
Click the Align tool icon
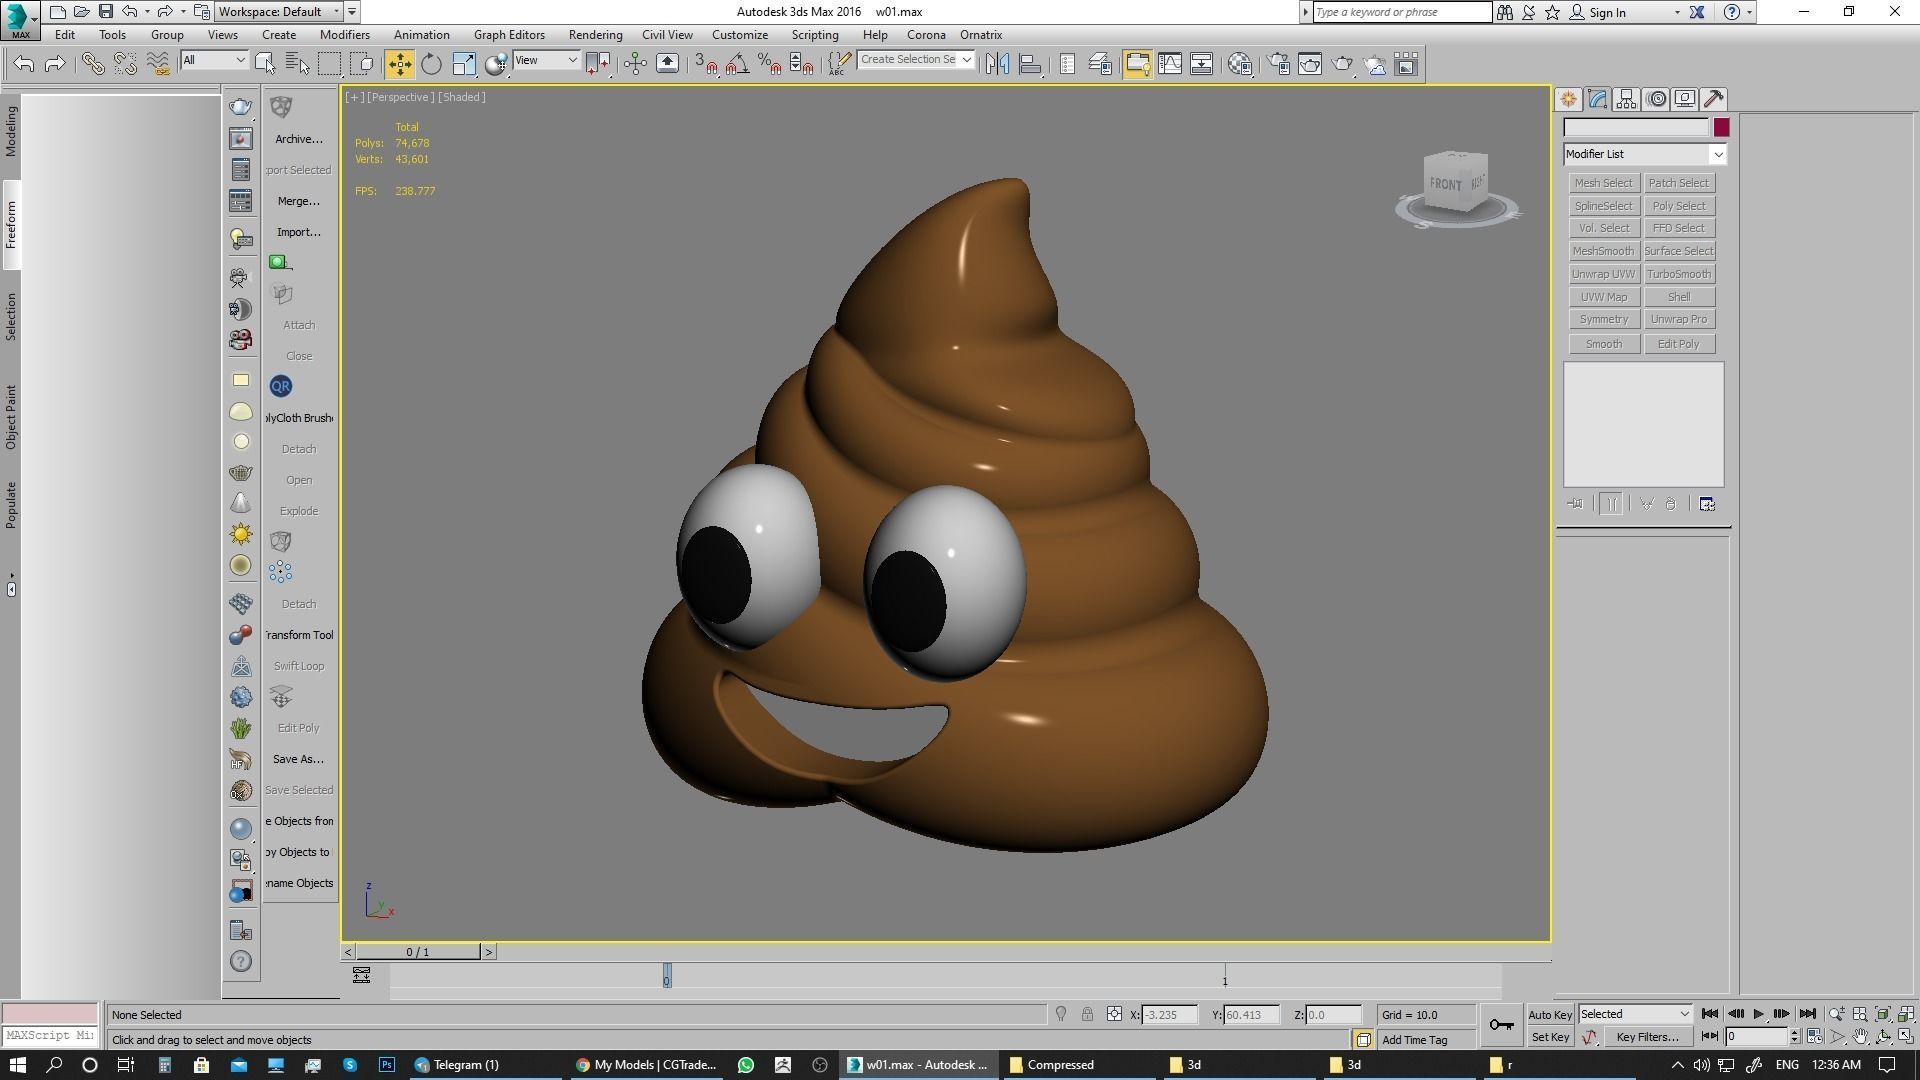(1030, 64)
